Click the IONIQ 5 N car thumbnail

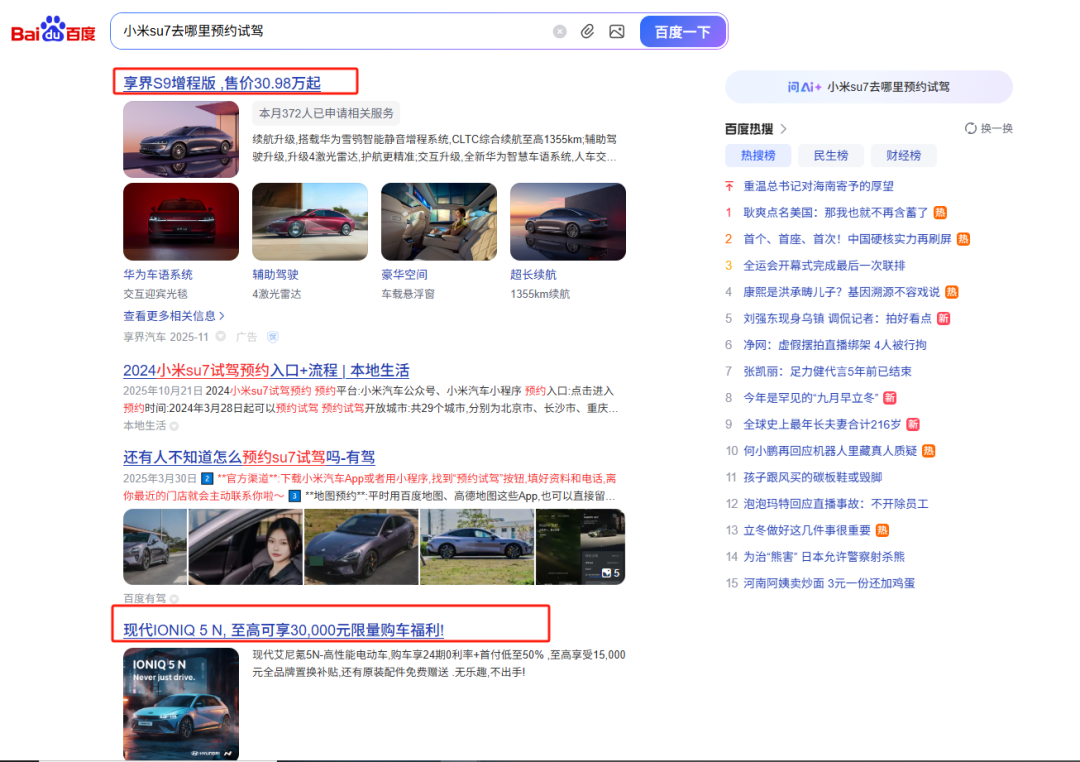click(181, 704)
